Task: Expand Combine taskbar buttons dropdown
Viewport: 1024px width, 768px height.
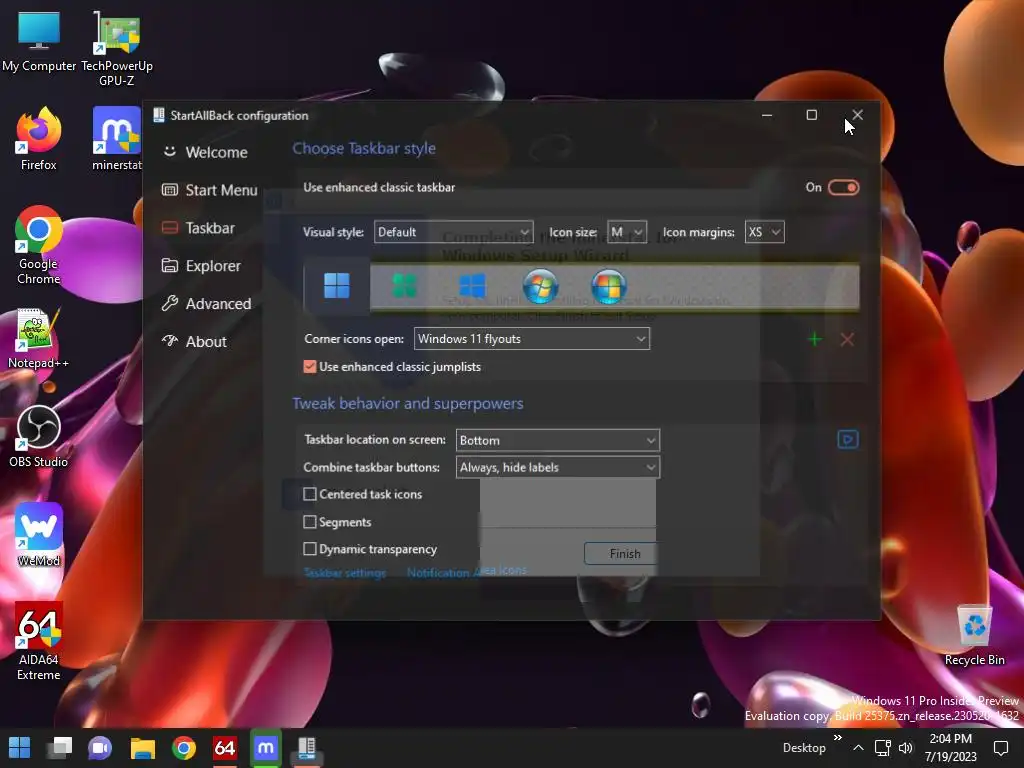Action: tap(558, 468)
